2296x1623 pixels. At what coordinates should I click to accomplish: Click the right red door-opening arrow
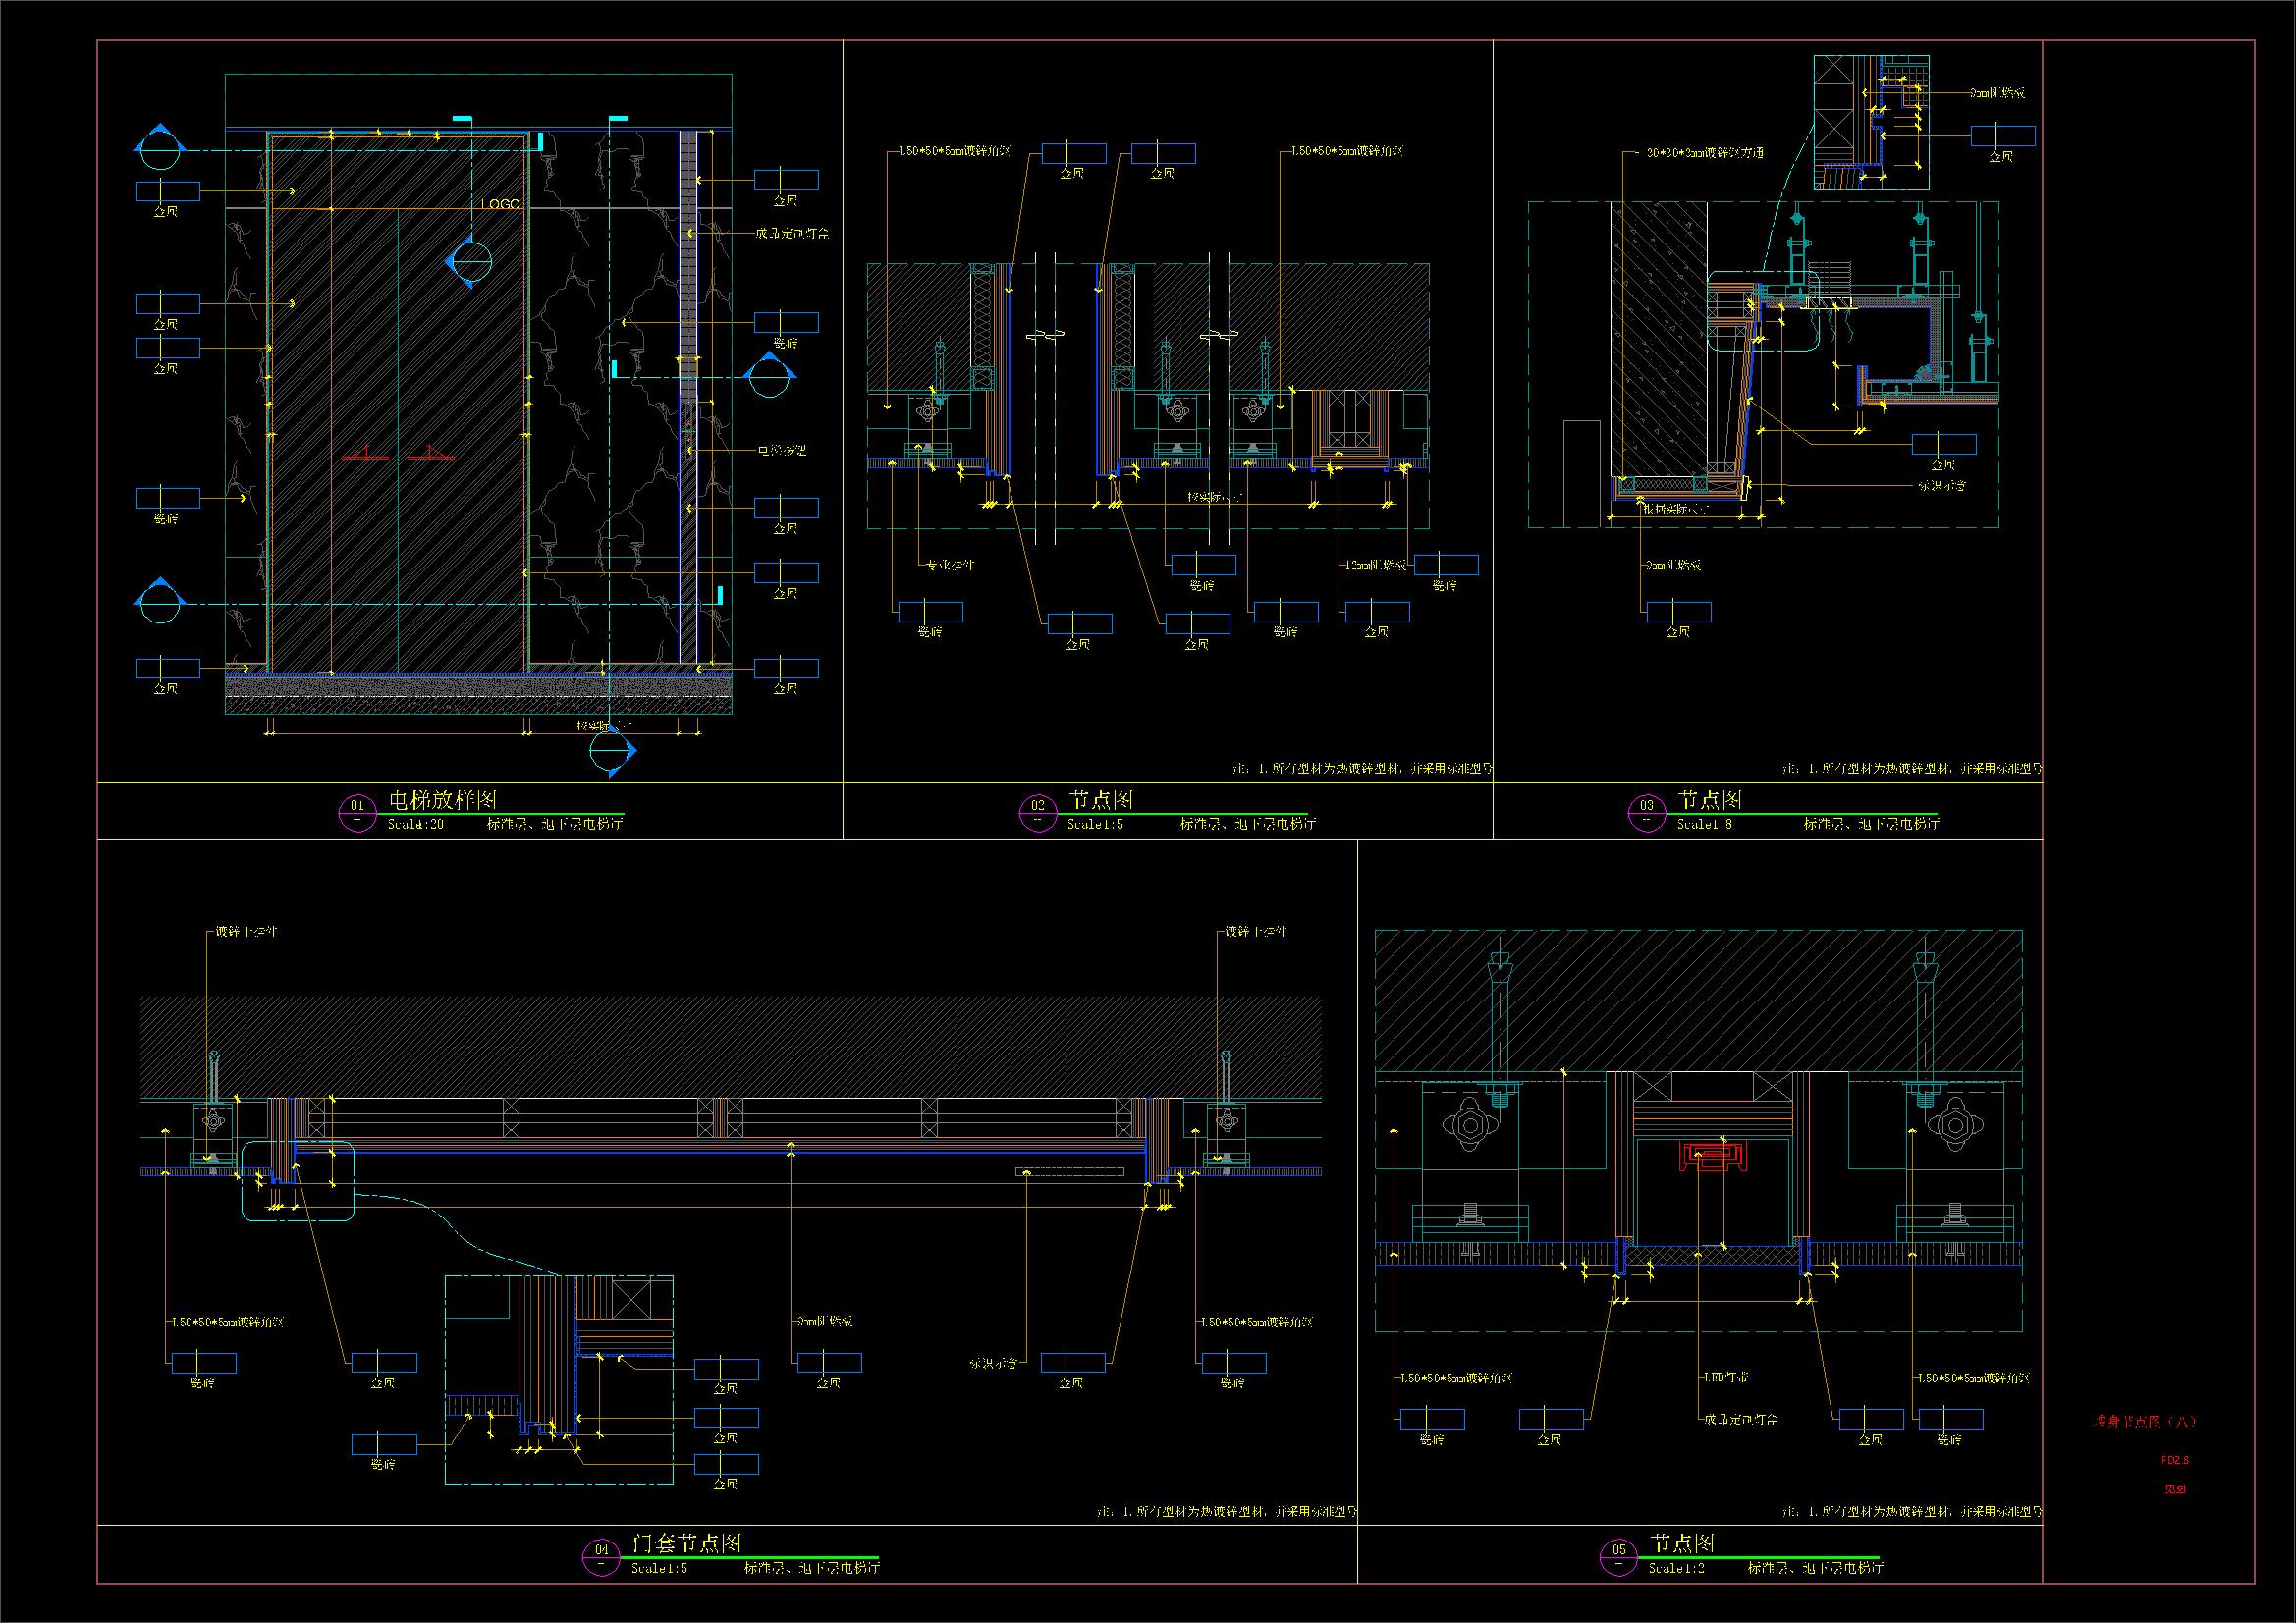430,454
